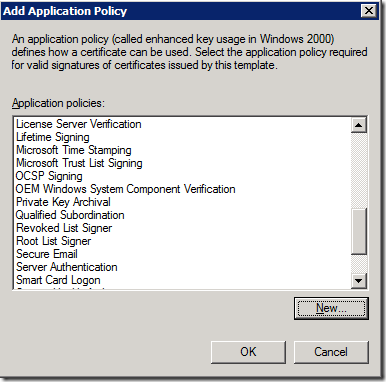Close the Add Application Policy dialog
Image resolution: width=386 pixels, height=382 pixels.
(369, 11)
